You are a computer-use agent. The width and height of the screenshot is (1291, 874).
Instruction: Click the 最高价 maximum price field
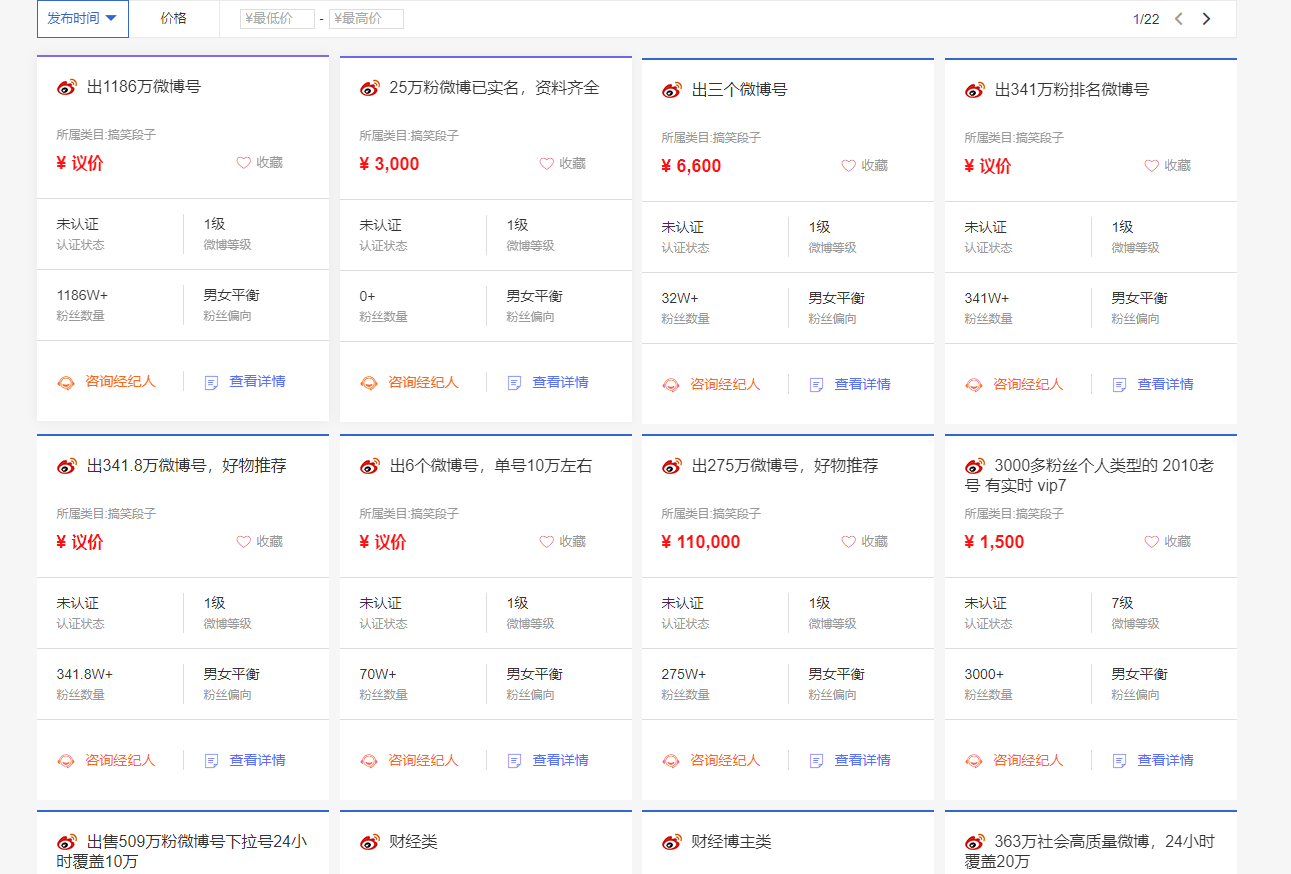click(x=366, y=19)
